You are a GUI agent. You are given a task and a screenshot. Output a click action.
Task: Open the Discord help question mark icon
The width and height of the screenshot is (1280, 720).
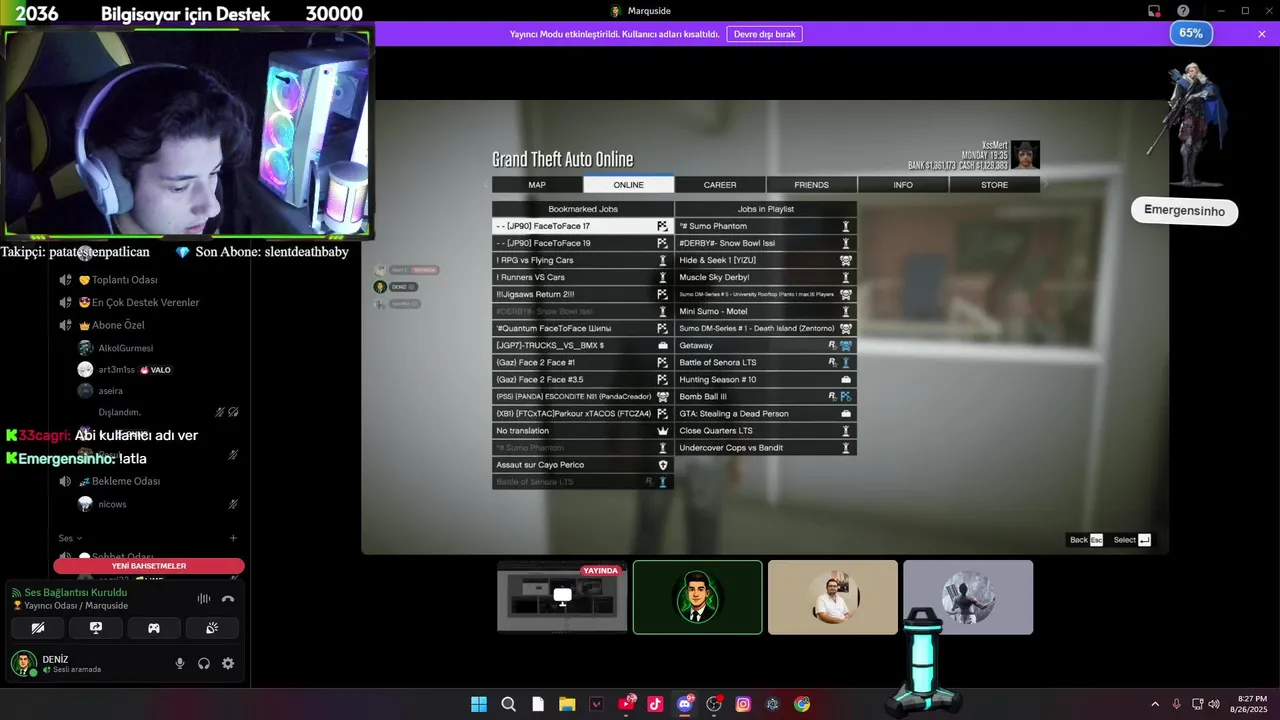(1183, 11)
